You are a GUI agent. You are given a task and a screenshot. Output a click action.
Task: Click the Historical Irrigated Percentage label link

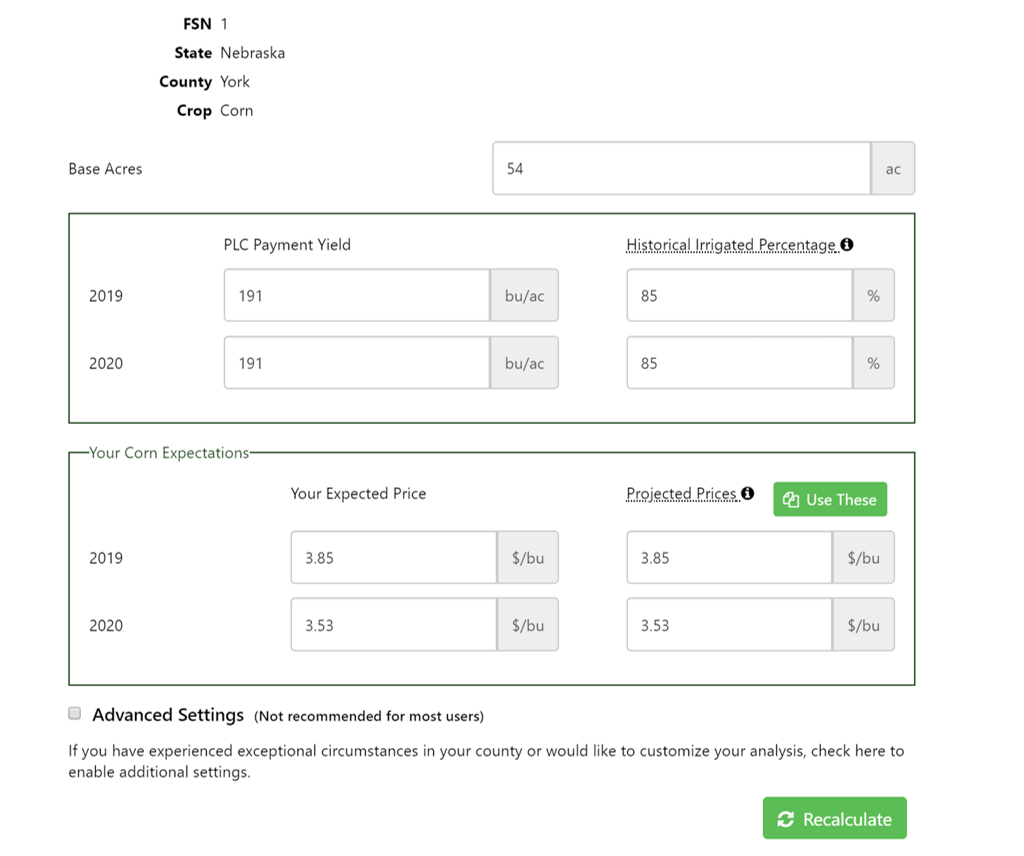coord(732,245)
